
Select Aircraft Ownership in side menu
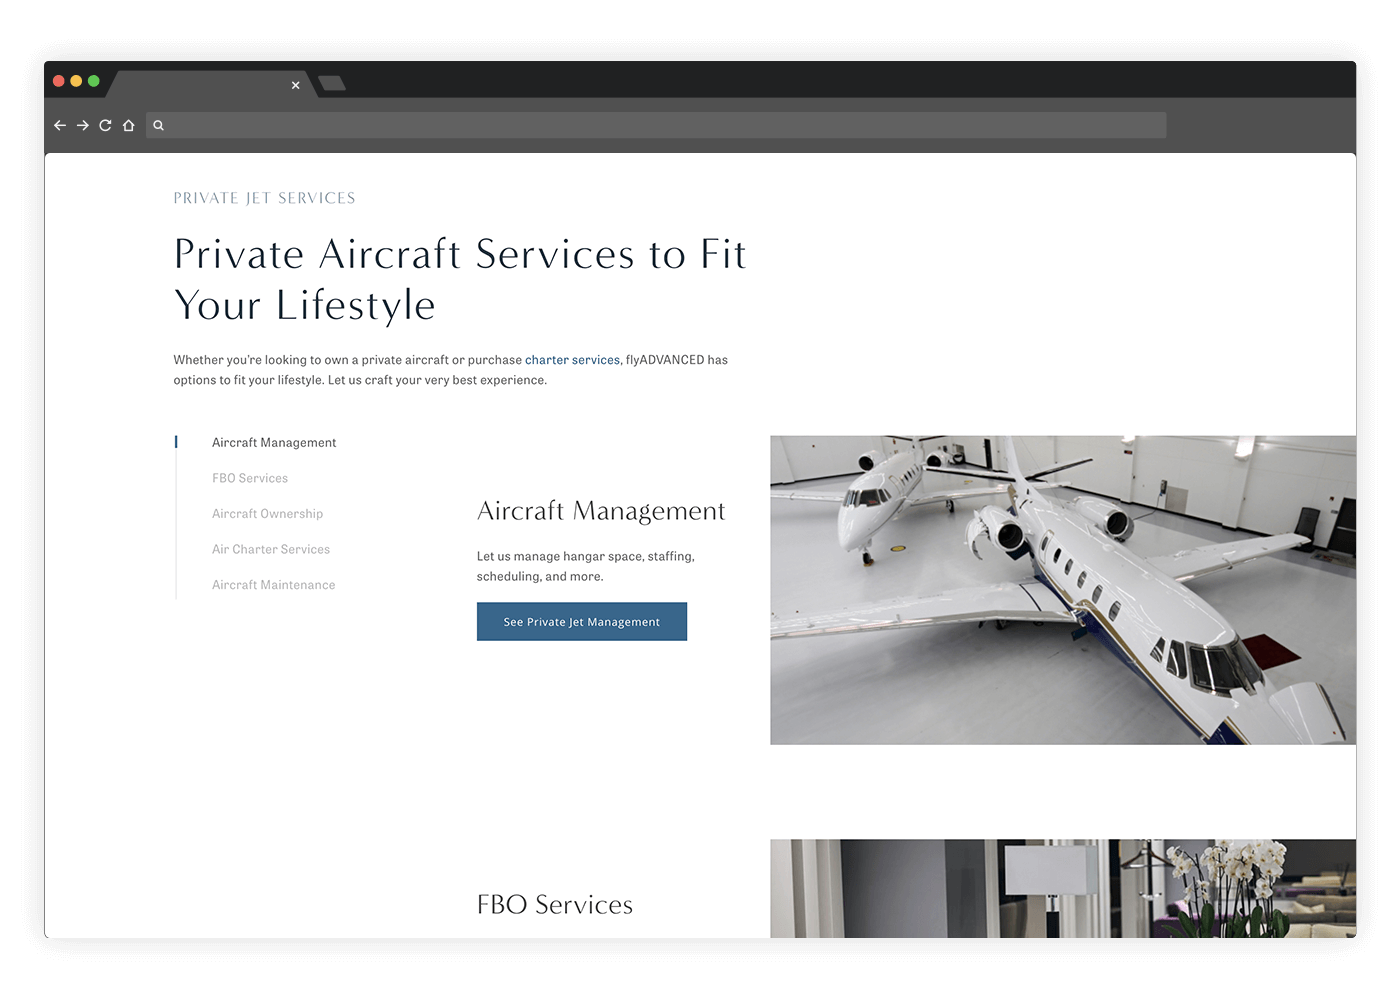click(267, 514)
